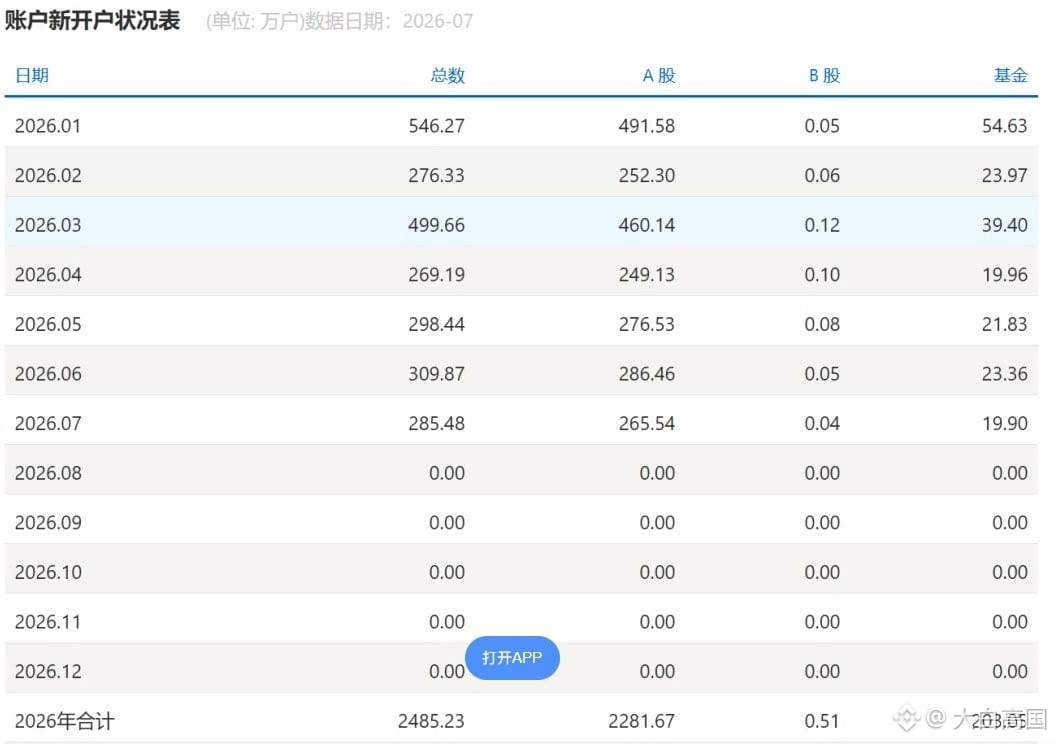The width and height of the screenshot is (1055, 744).
Task: Click total value 276.33
Action: [x=436, y=176]
